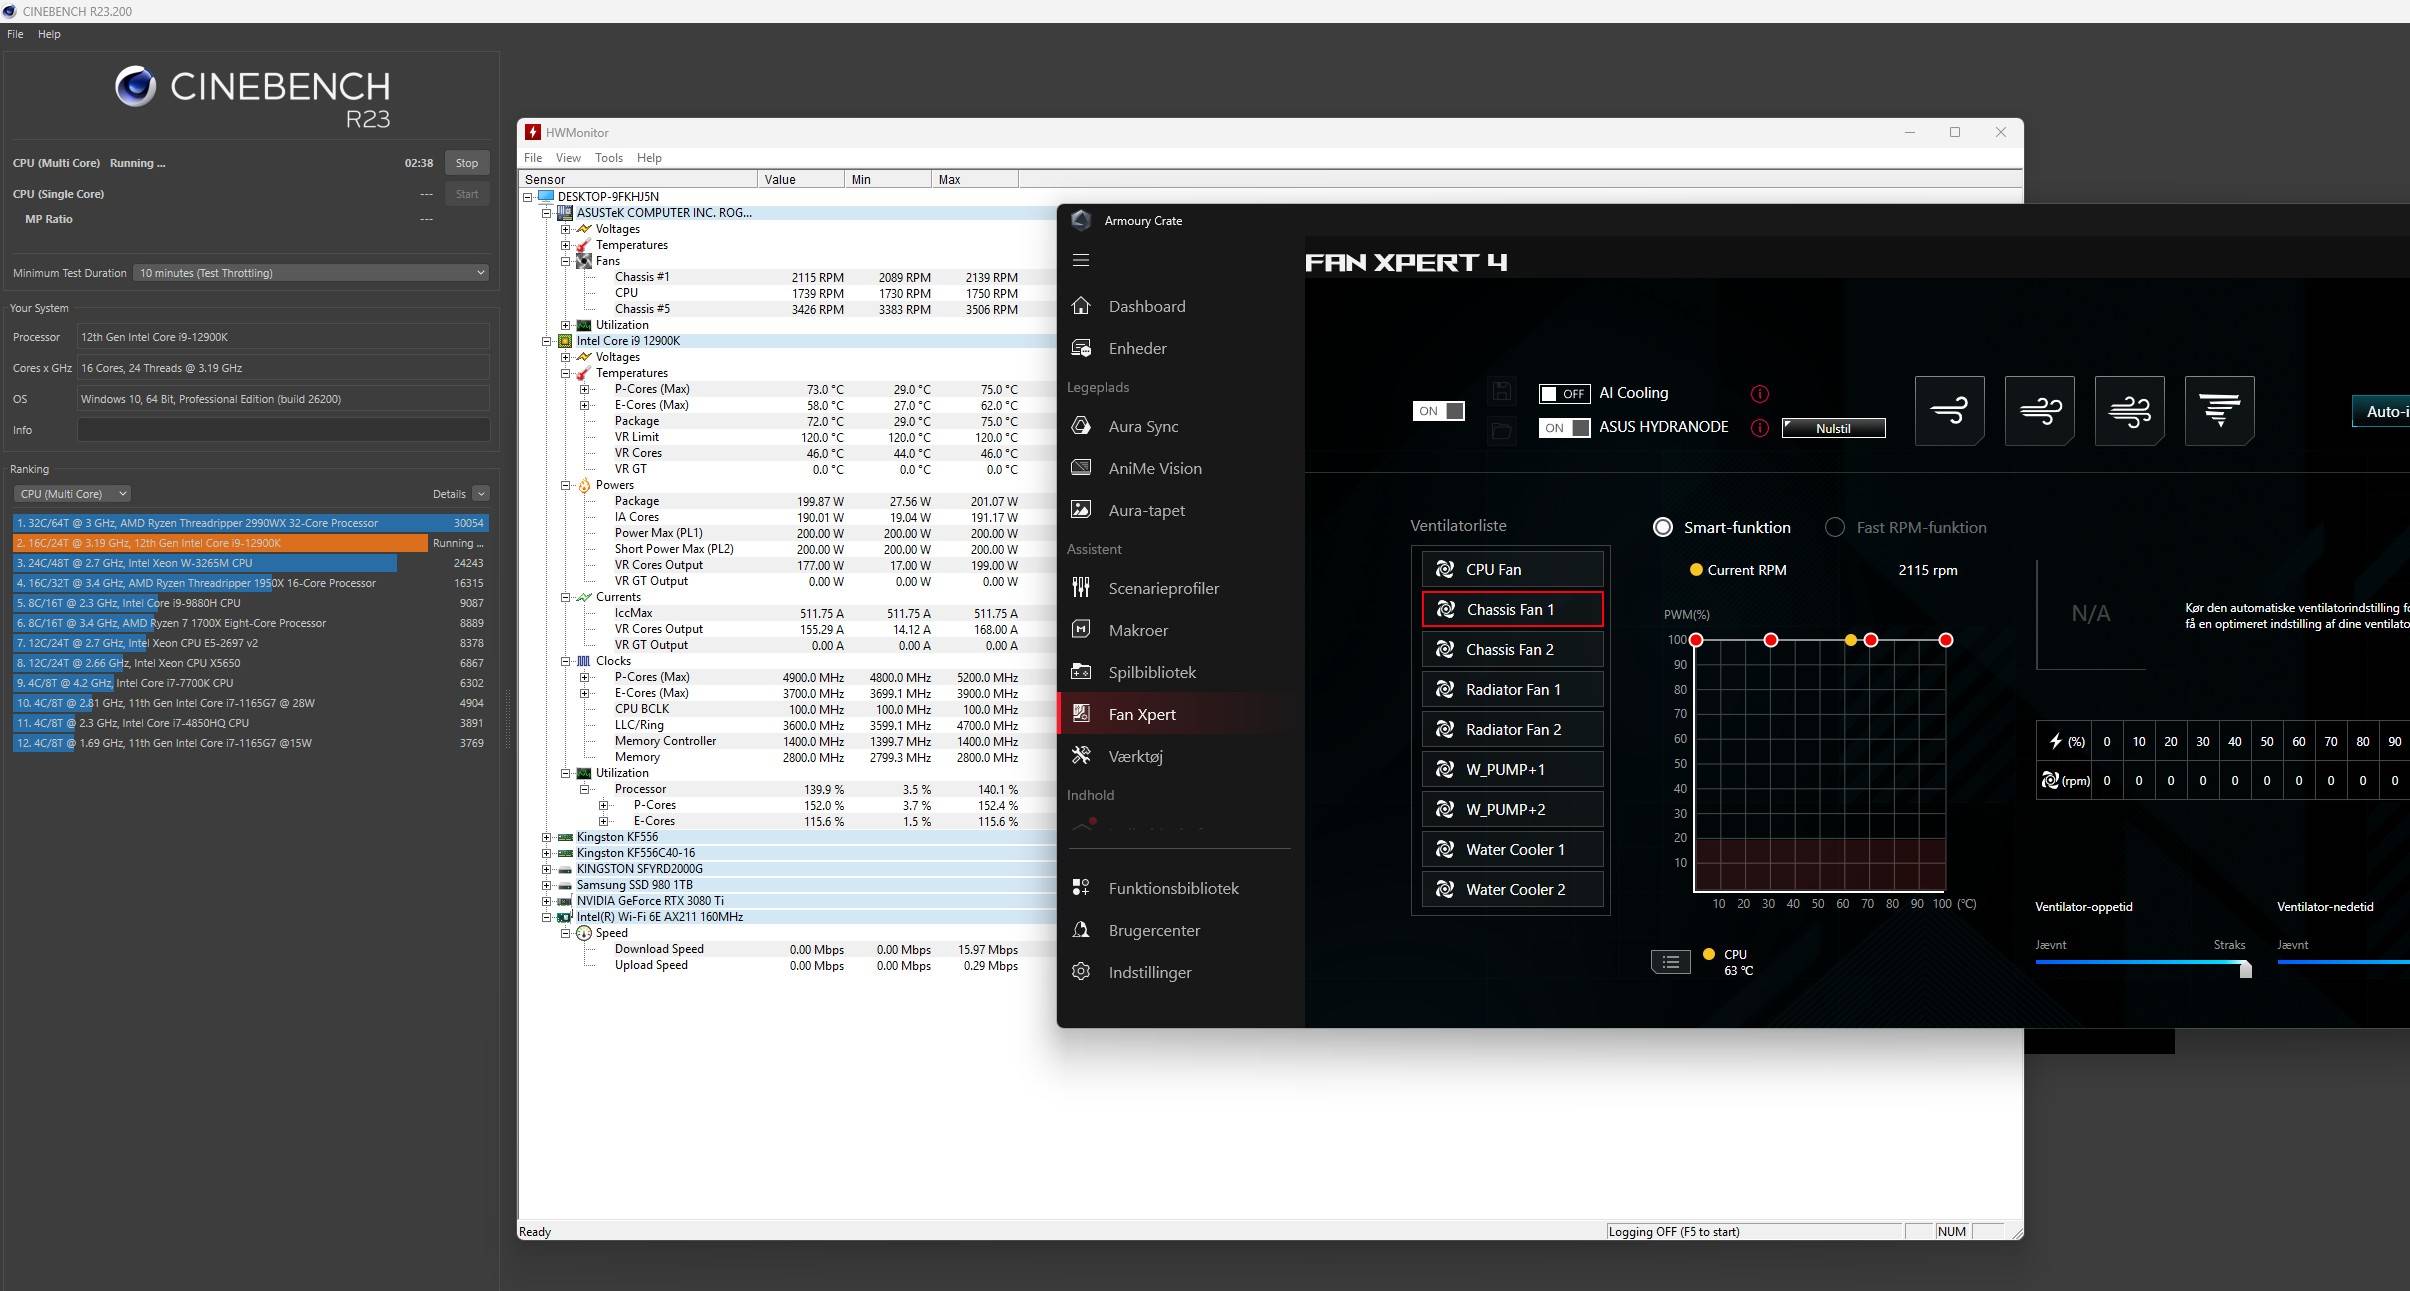The width and height of the screenshot is (2410, 1291).
Task: Click the load profile folder icon in Fan Xpert
Action: [x=1501, y=431]
